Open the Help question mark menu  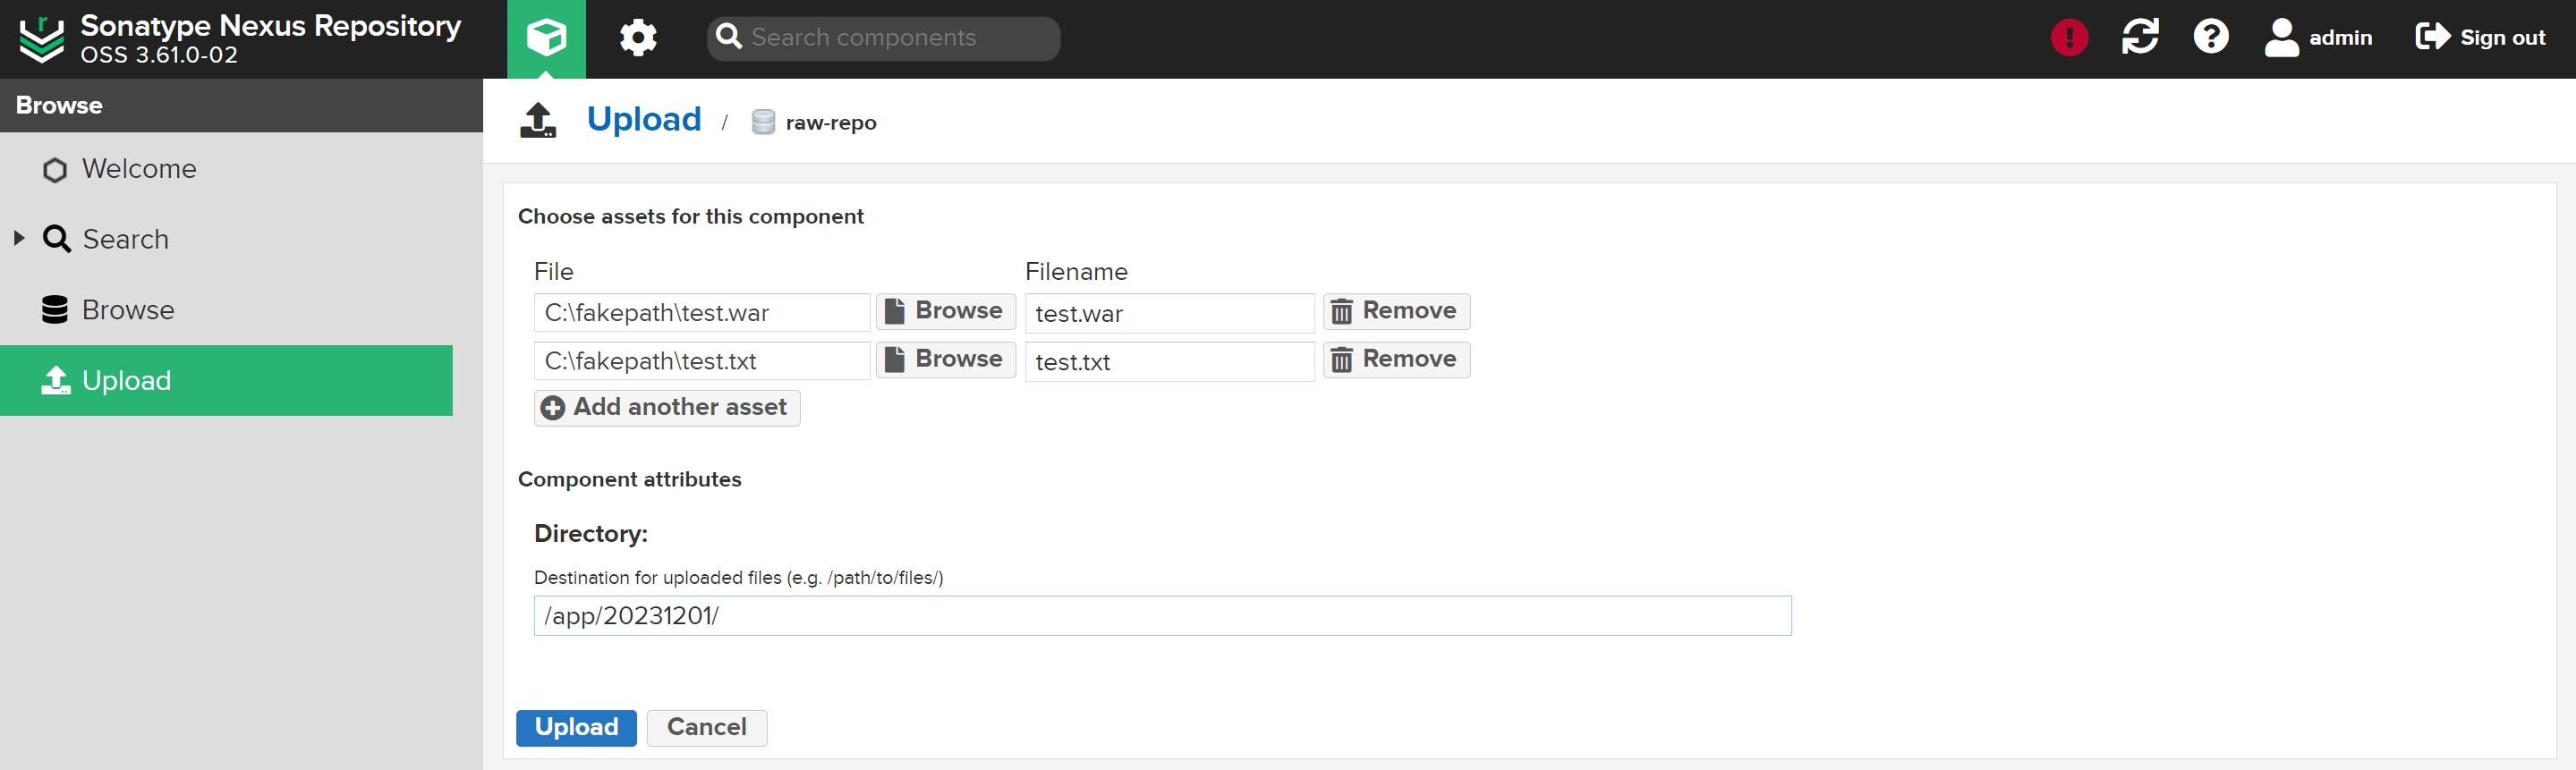(2210, 38)
